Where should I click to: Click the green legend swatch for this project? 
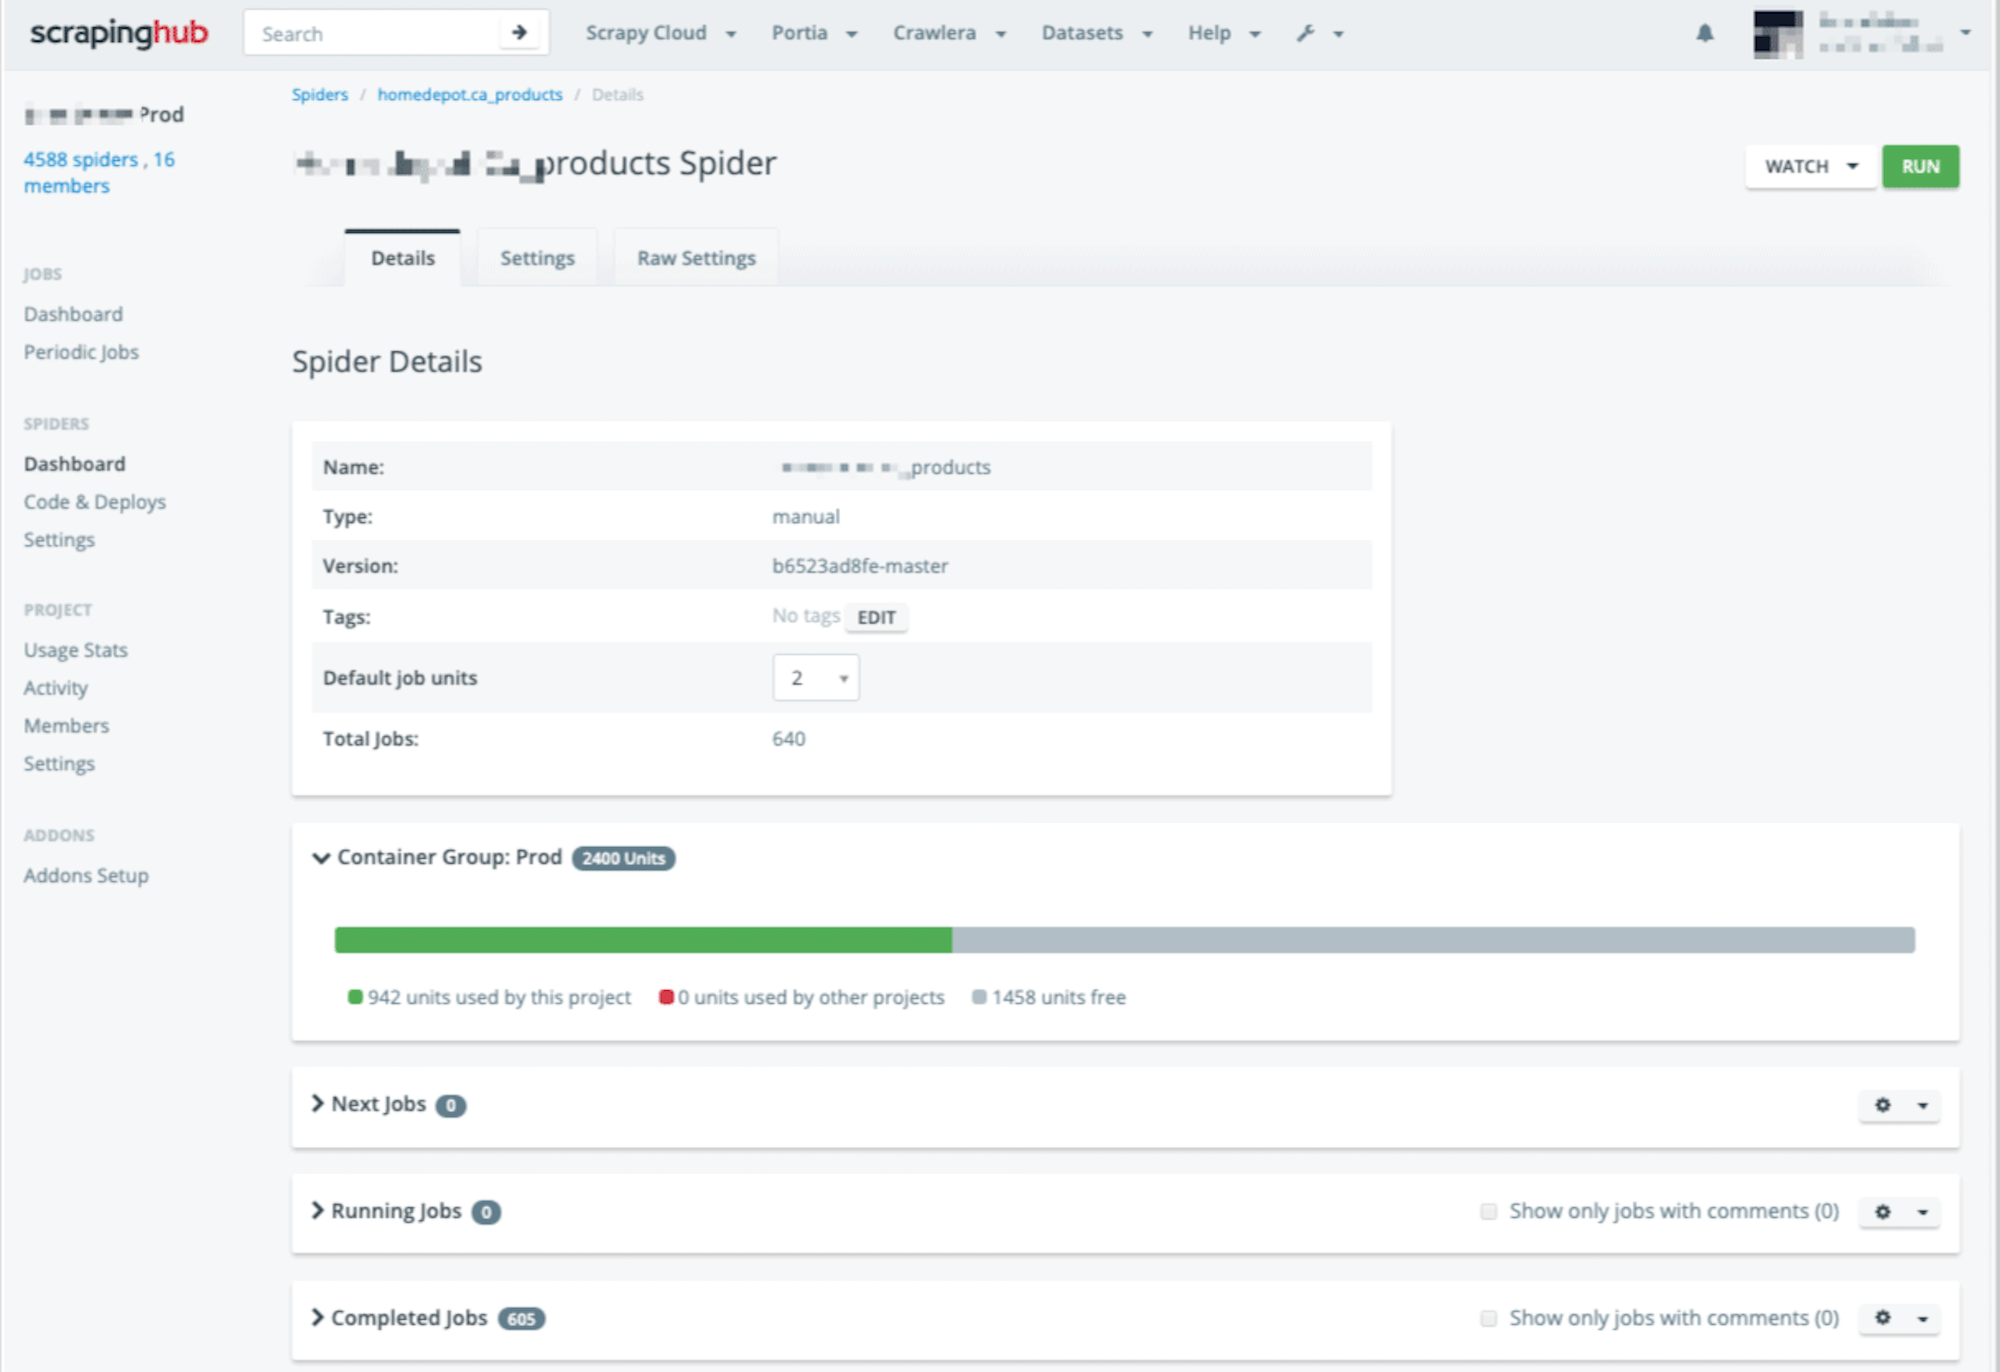tap(355, 997)
